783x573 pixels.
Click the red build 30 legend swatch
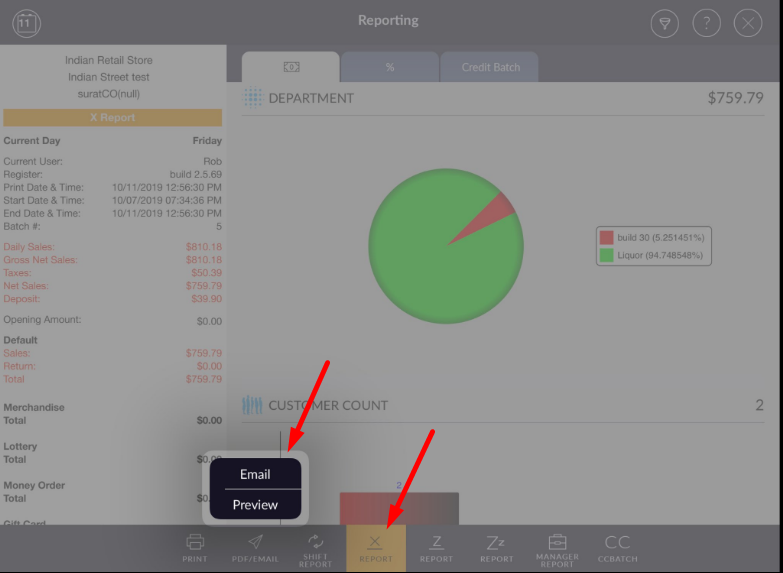point(606,238)
